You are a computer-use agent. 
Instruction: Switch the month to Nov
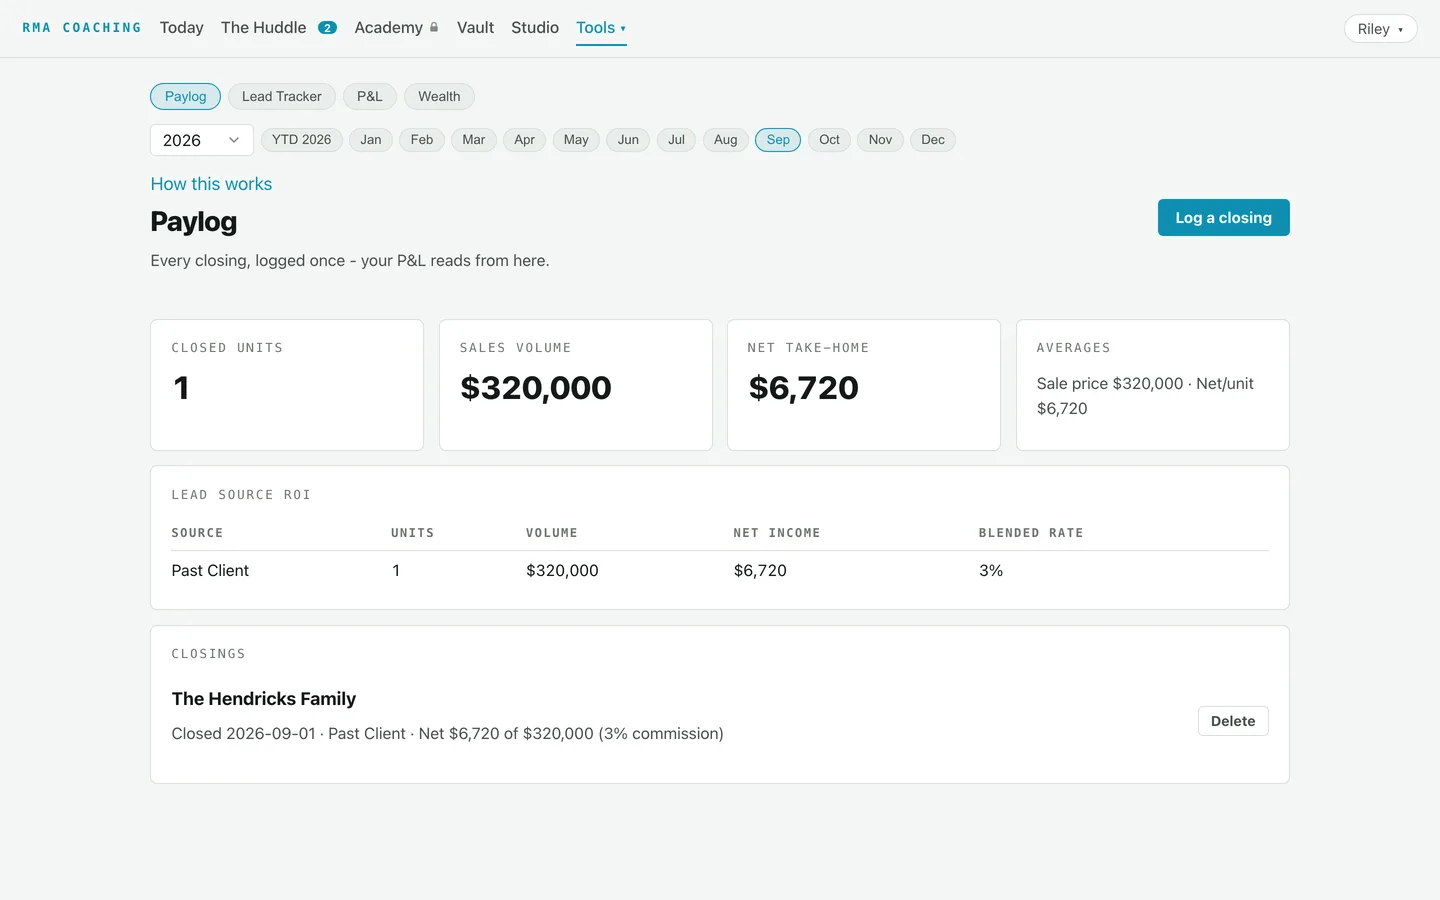(881, 140)
